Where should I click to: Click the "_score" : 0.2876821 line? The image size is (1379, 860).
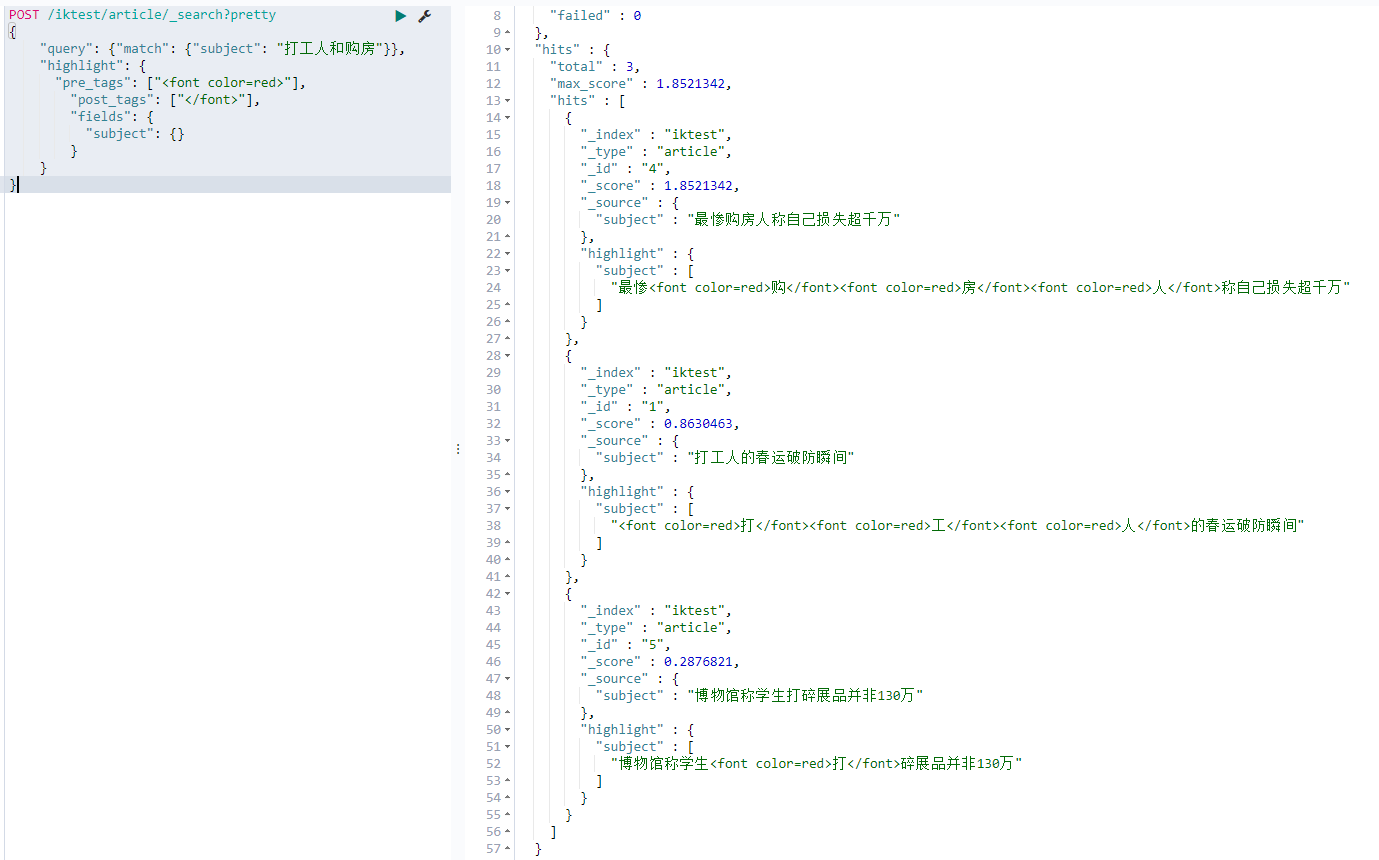[x=660, y=662]
